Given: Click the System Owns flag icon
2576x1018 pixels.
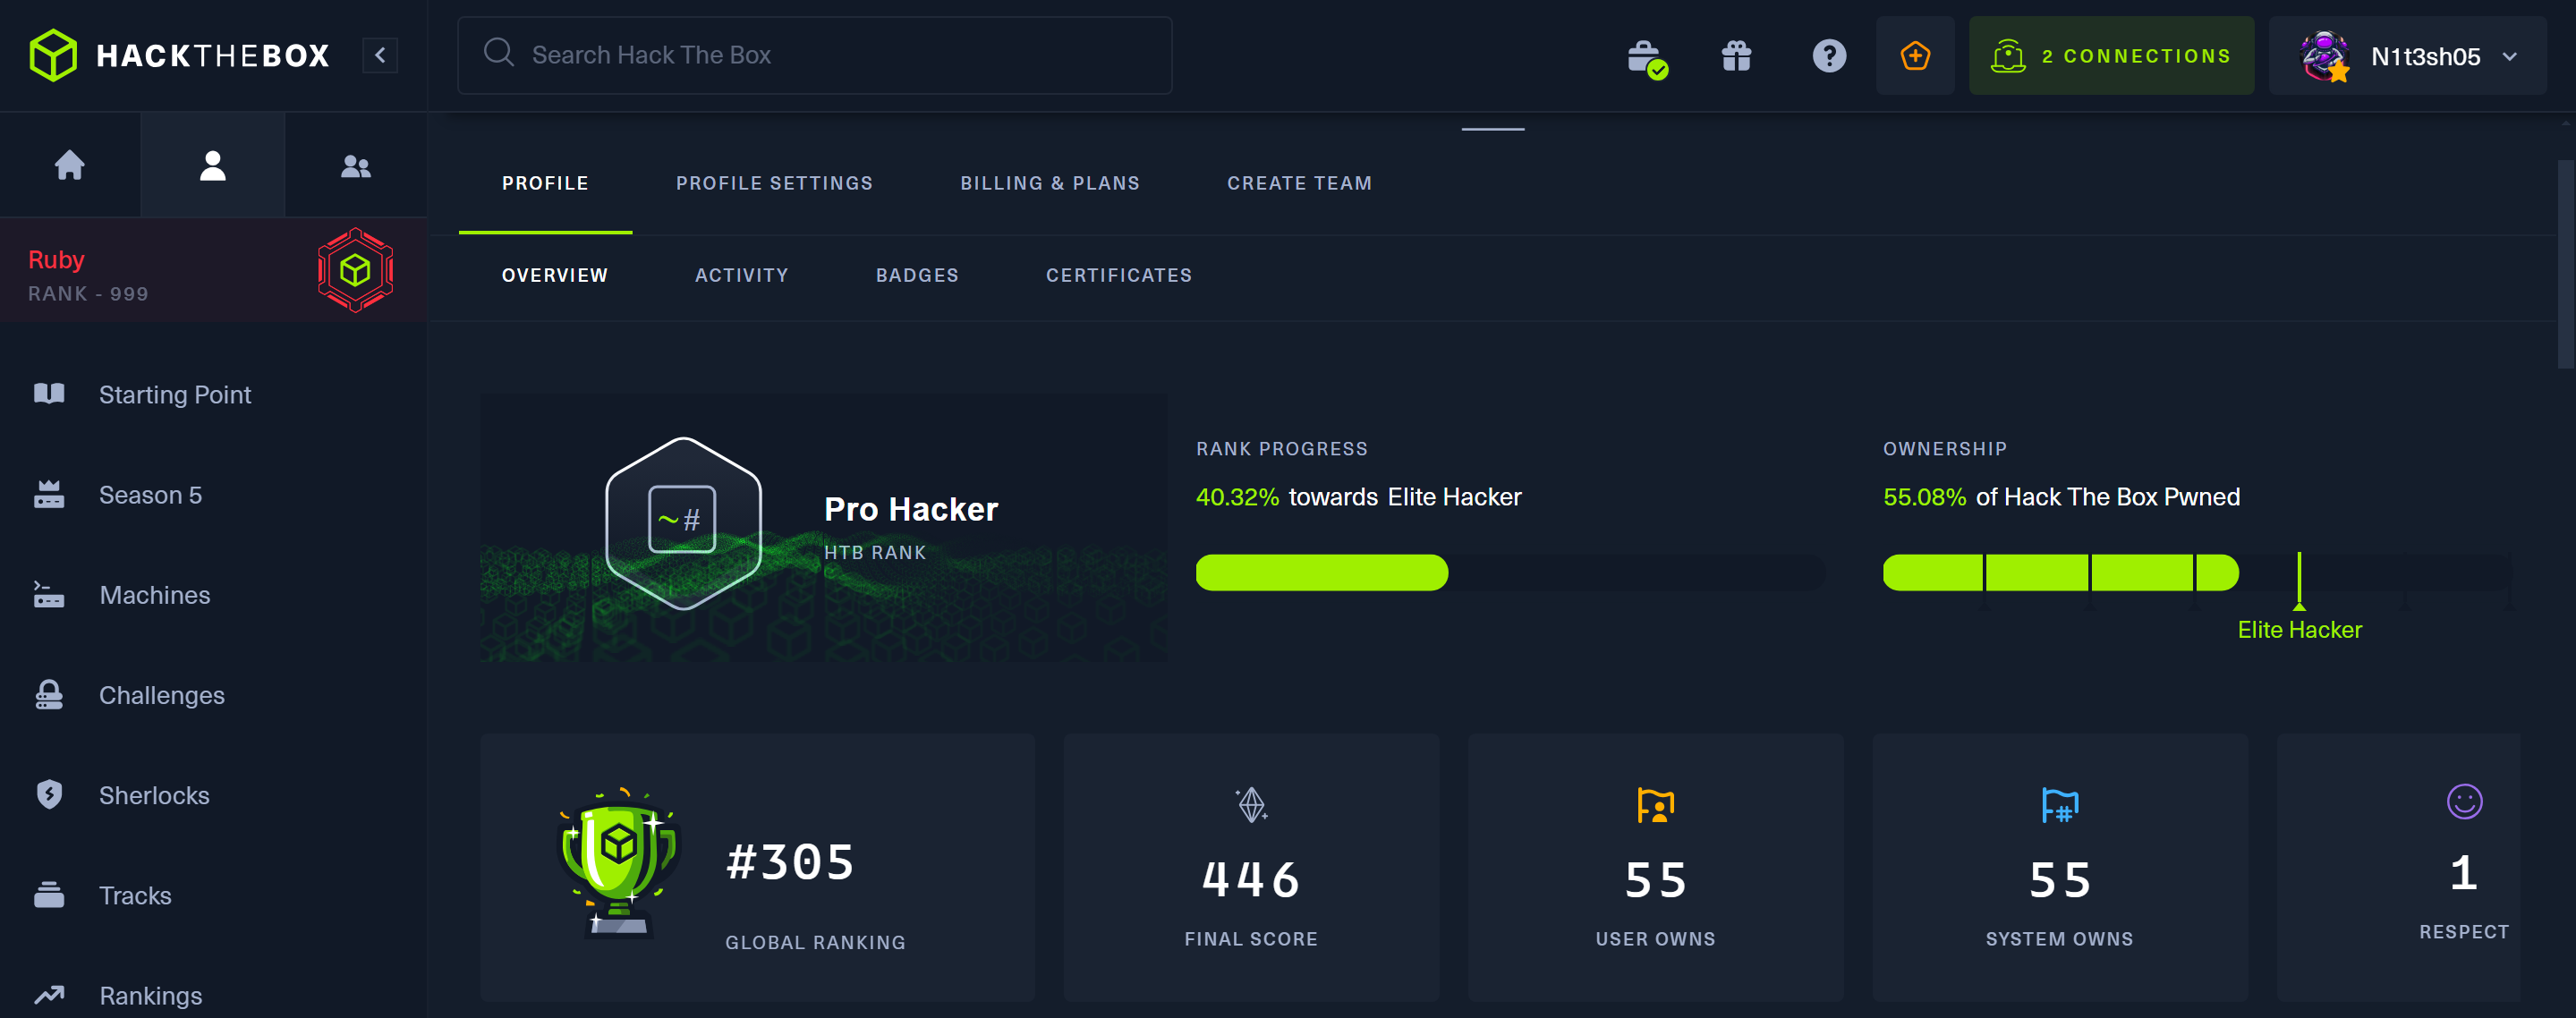Looking at the screenshot, I should [x=2059, y=805].
